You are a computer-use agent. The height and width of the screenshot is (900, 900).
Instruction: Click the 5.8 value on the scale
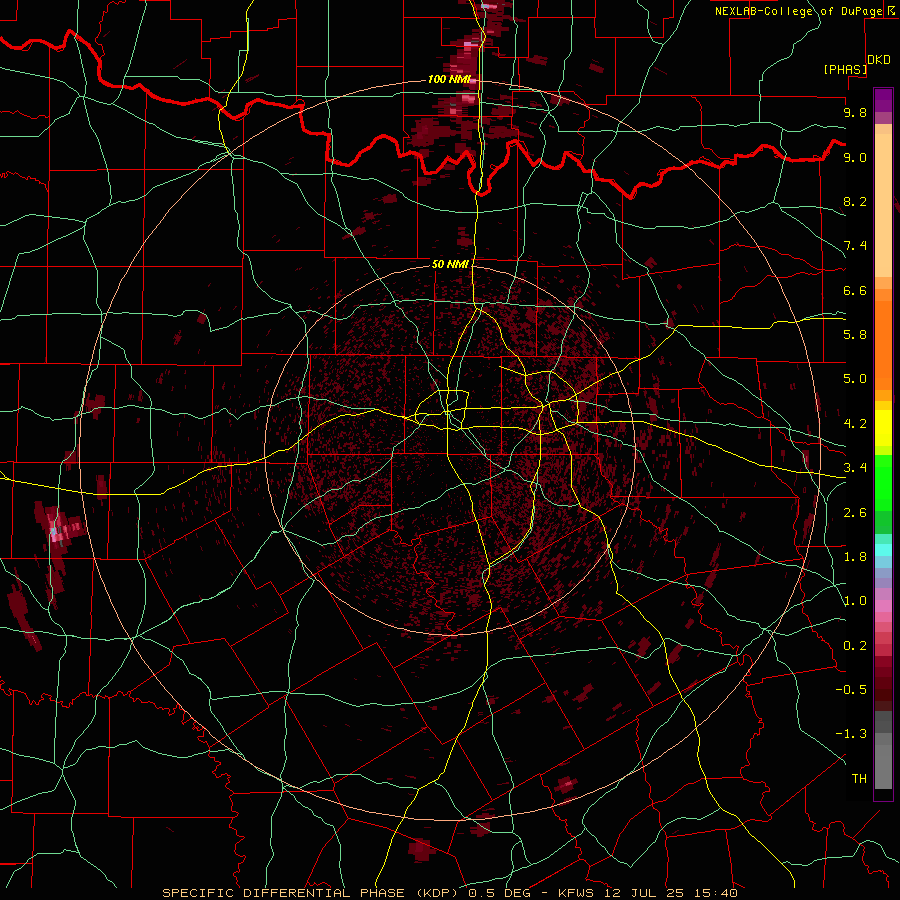(855, 335)
